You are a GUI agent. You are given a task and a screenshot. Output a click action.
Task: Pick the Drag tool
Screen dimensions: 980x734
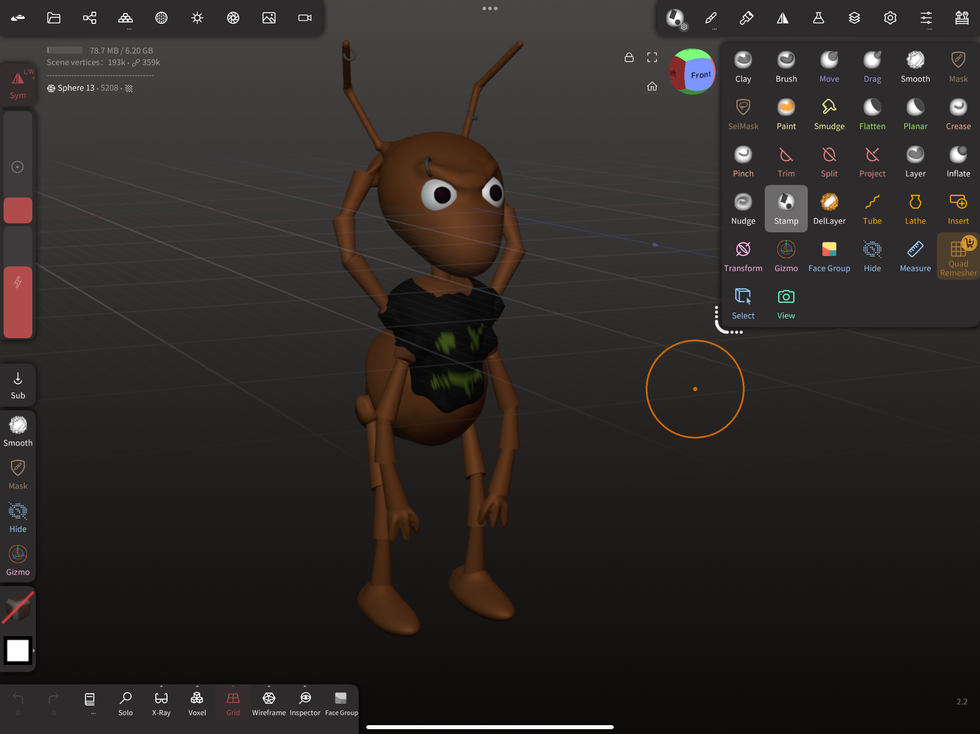(x=872, y=66)
